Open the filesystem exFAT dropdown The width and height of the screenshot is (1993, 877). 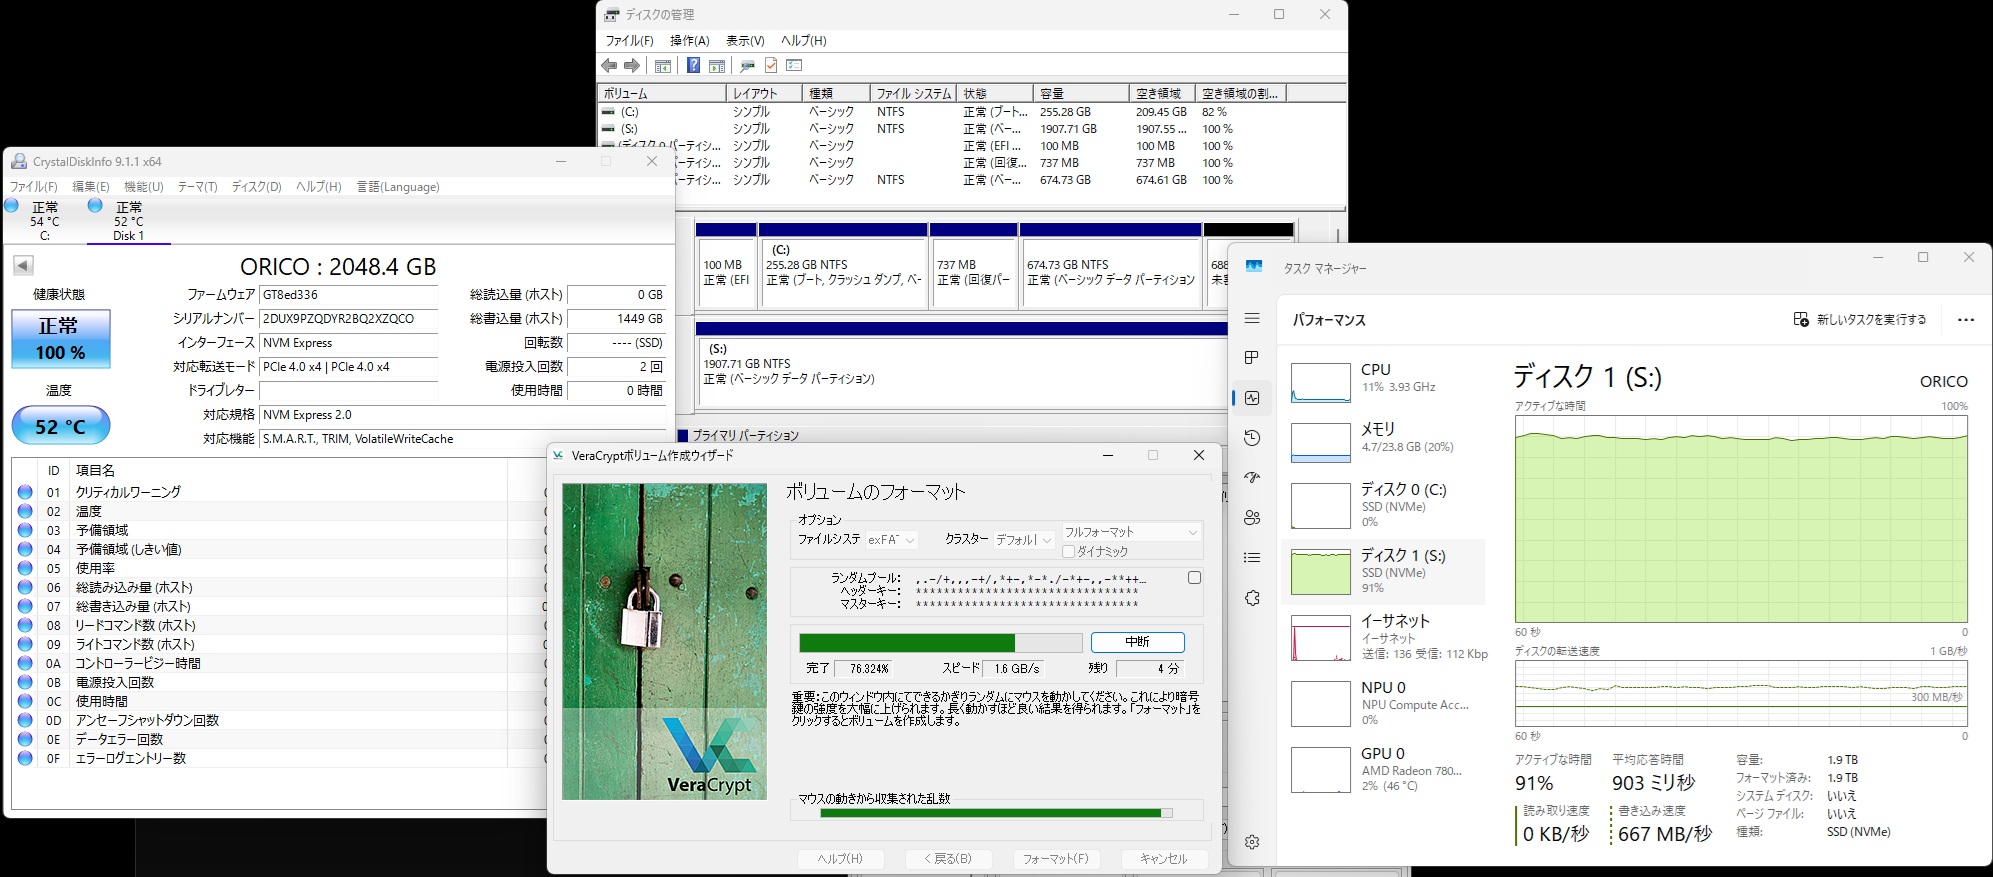891,540
